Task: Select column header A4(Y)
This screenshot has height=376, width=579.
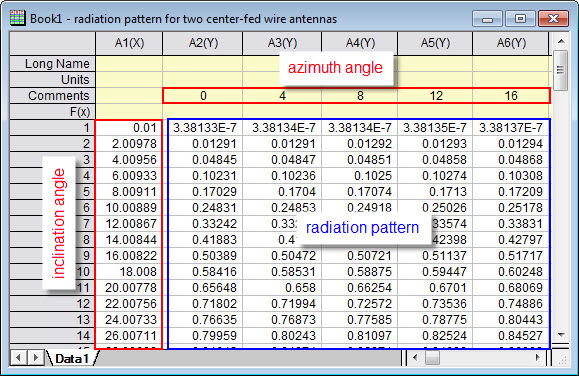Action: point(360,43)
